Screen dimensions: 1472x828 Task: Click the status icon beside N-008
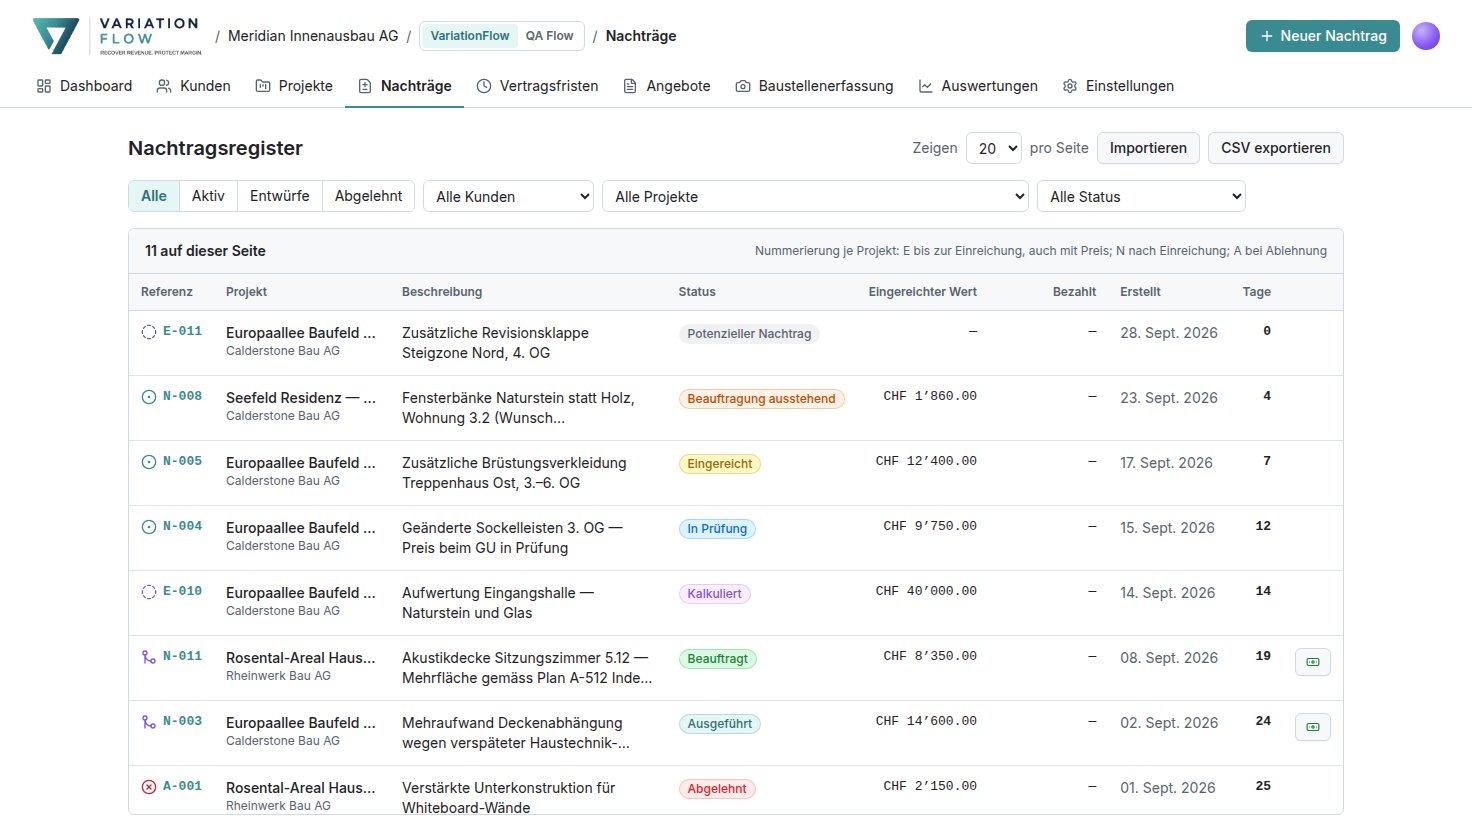point(149,397)
